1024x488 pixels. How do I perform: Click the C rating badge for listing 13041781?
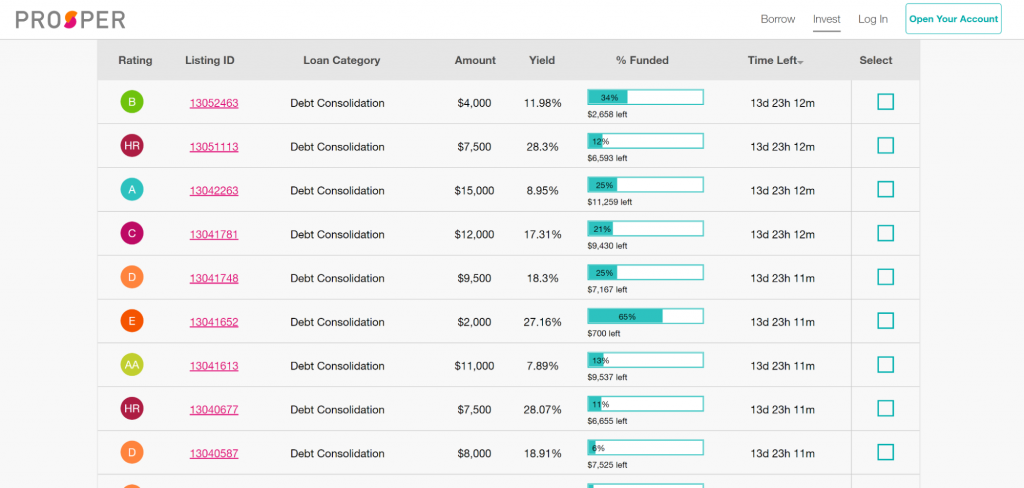(x=132, y=233)
